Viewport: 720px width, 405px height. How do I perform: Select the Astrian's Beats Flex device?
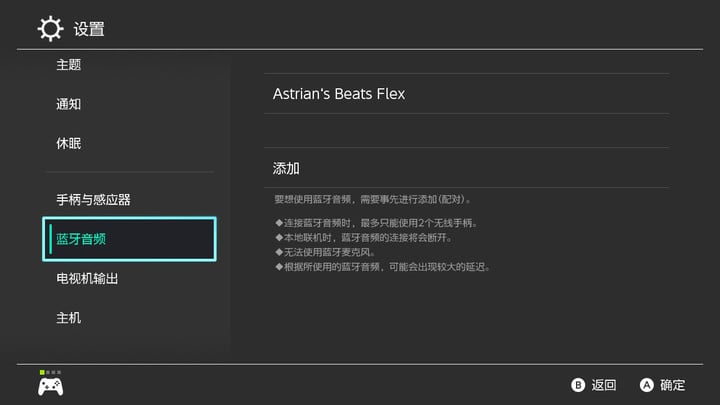467,94
